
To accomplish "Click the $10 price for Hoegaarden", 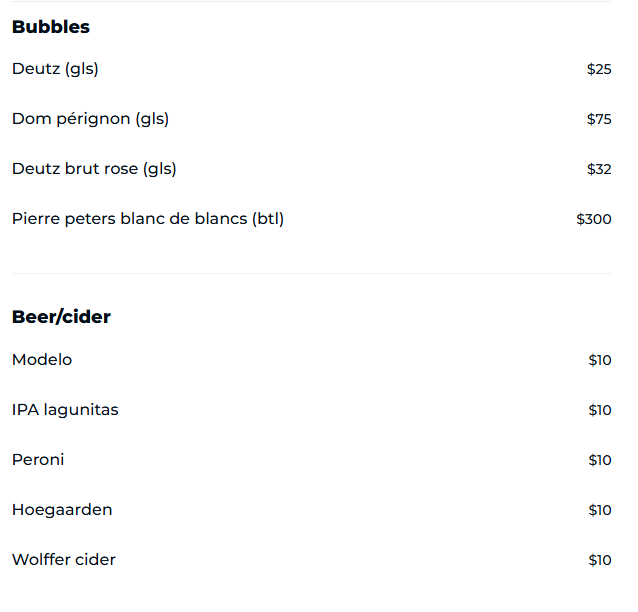I will (x=600, y=510).
